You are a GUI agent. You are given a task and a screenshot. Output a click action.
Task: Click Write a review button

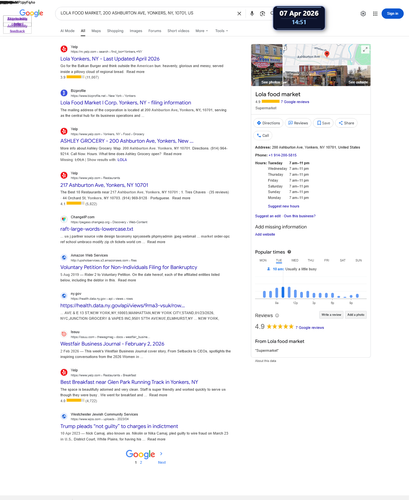pos(331,315)
